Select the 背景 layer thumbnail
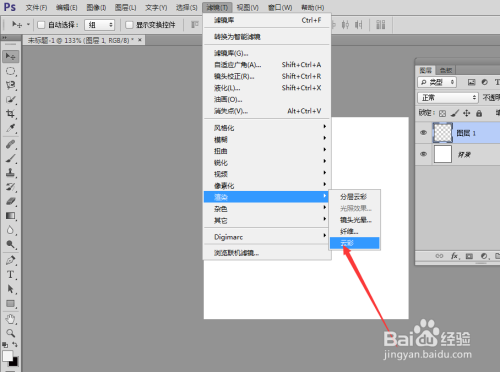This screenshot has width=500, height=372. (443, 154)
